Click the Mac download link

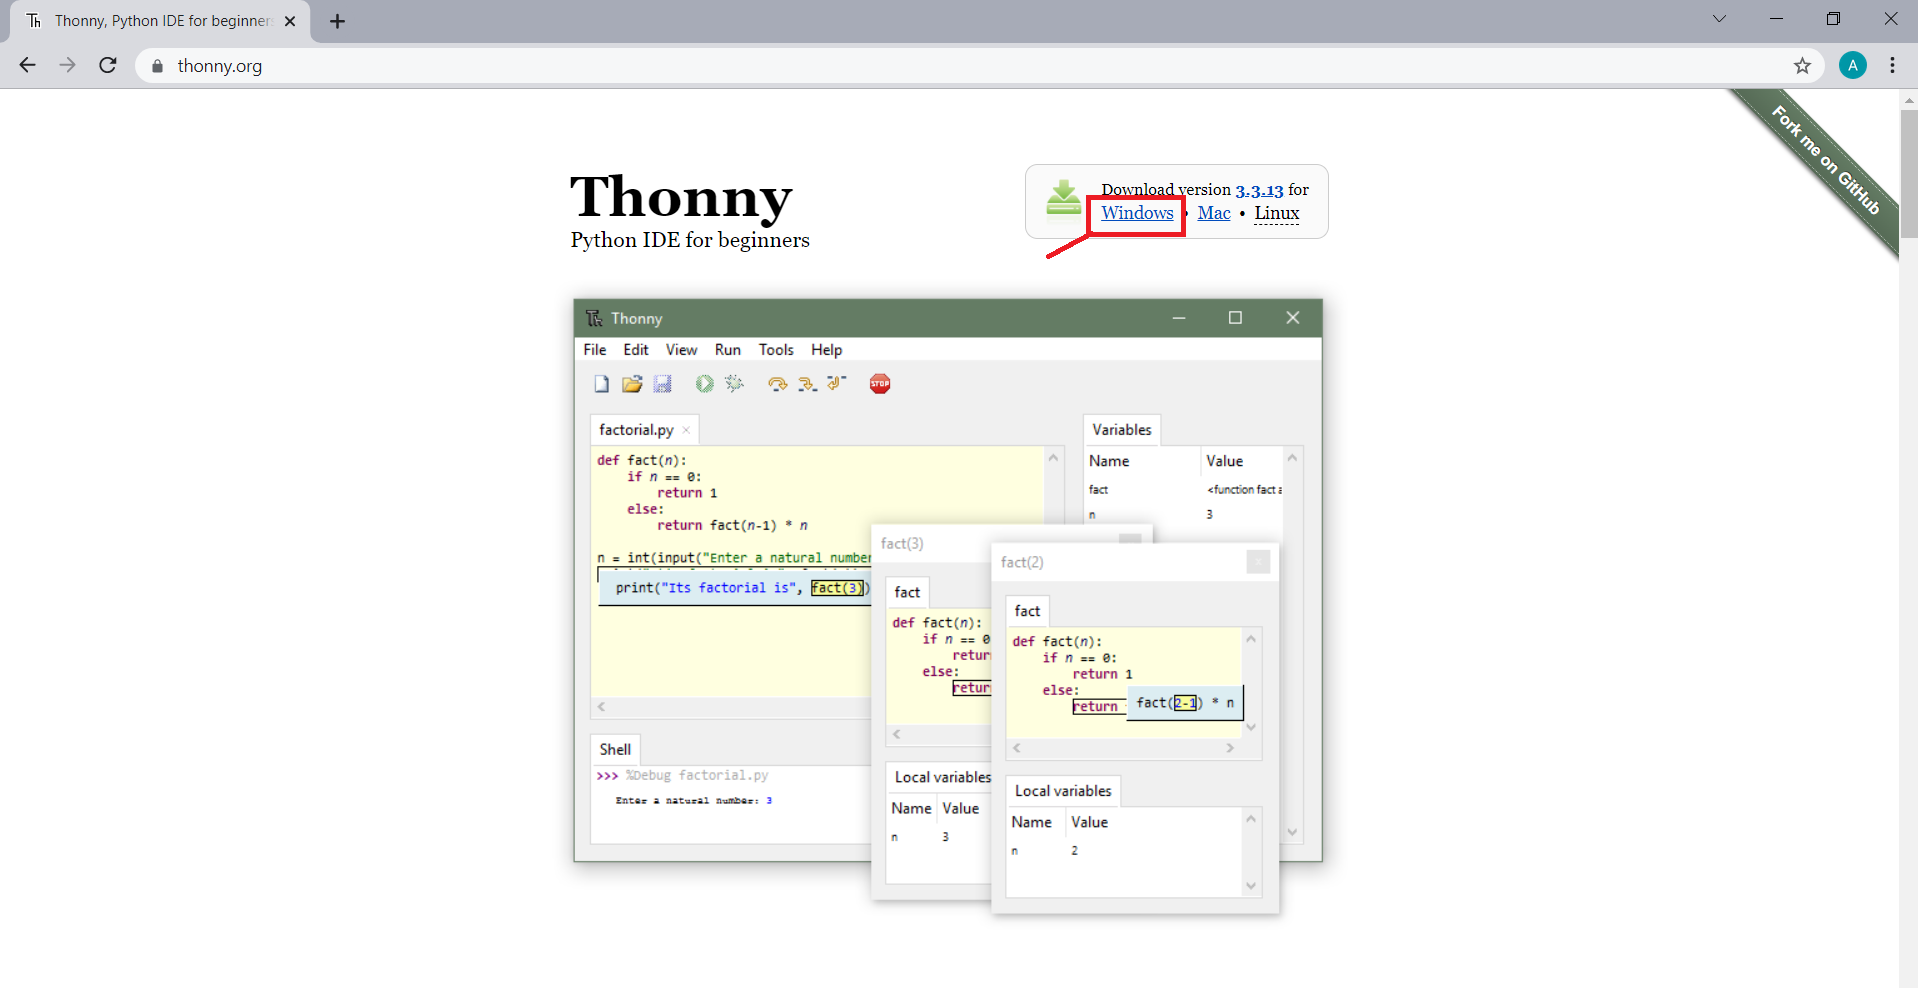(x=1214, y=213)
